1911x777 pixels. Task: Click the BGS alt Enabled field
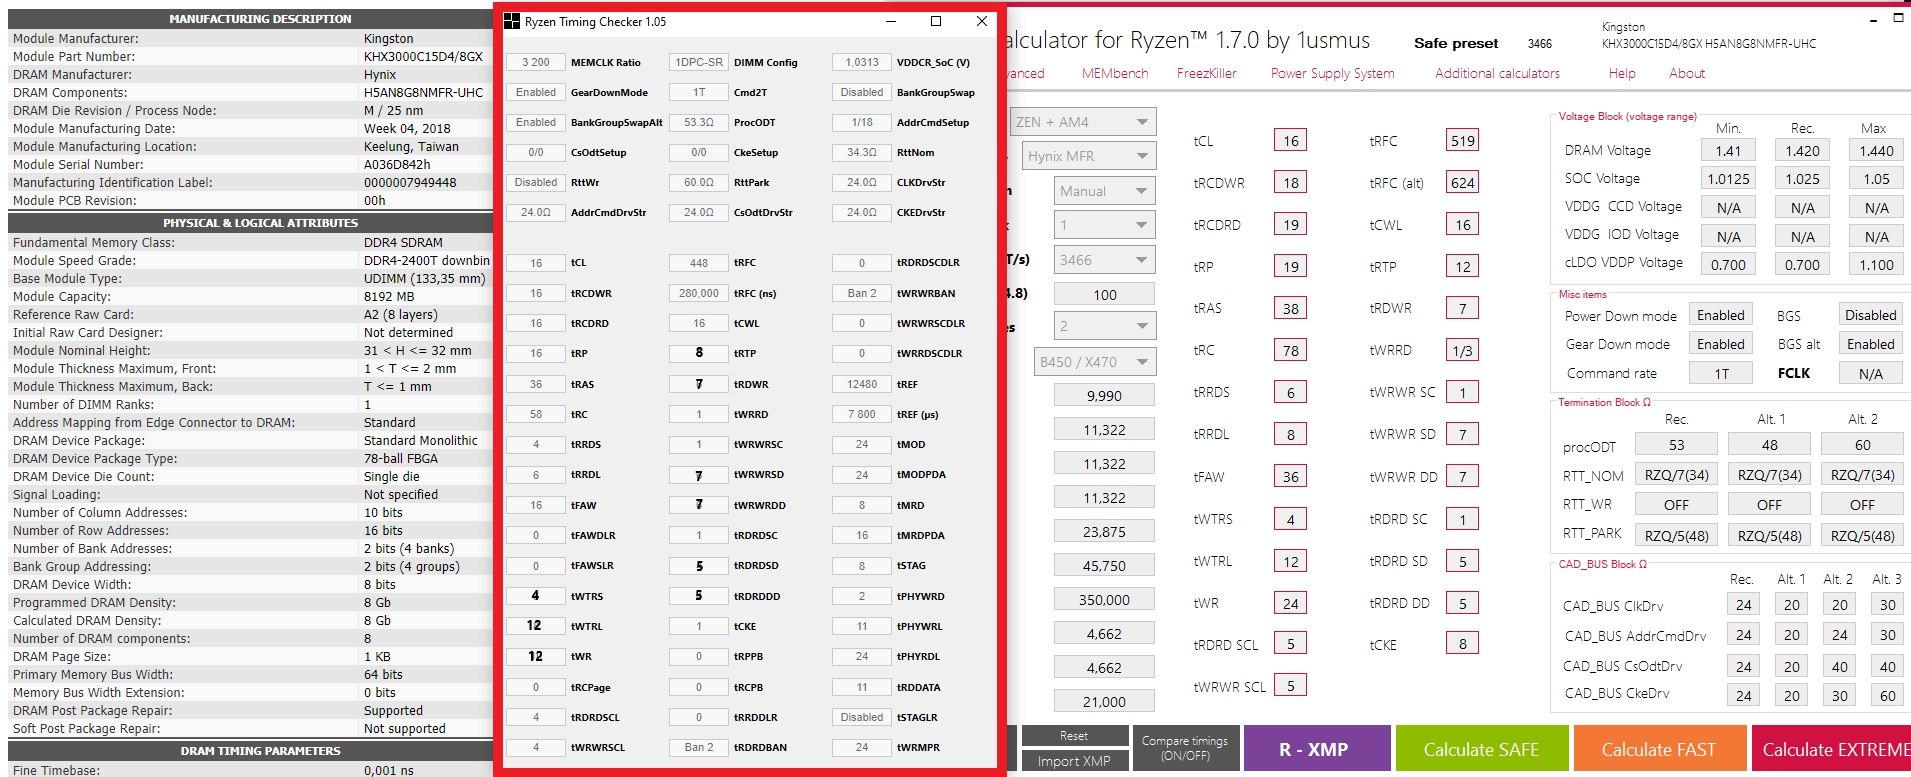pos(1871,344)
